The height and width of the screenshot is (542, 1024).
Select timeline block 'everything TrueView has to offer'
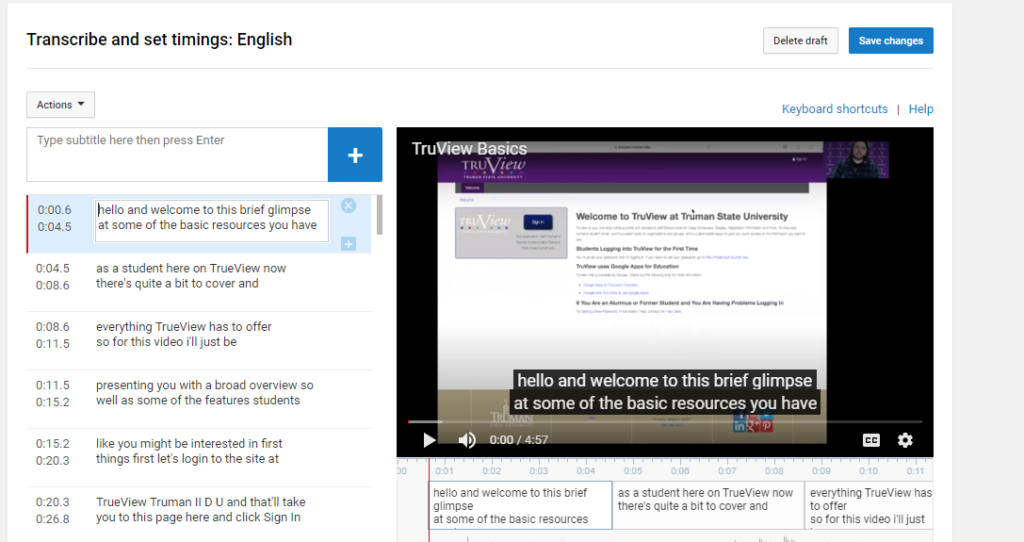[869, 505]
